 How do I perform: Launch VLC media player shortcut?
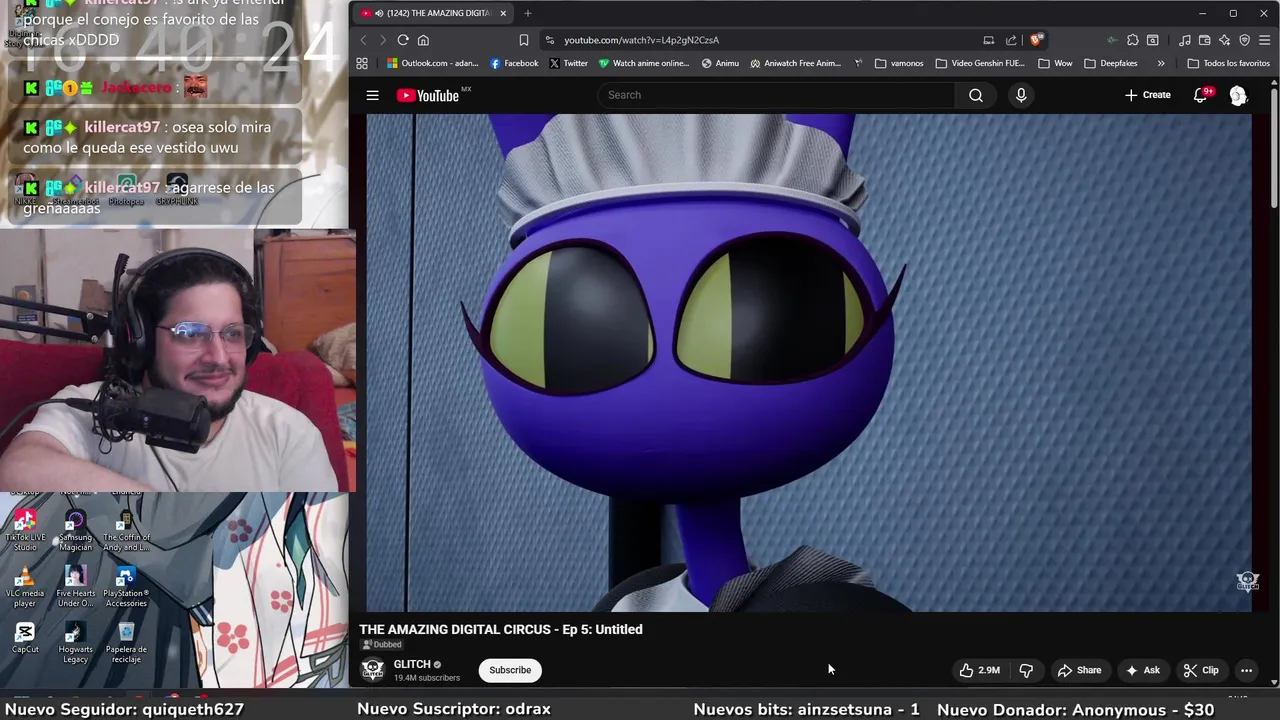pos(25,587)
